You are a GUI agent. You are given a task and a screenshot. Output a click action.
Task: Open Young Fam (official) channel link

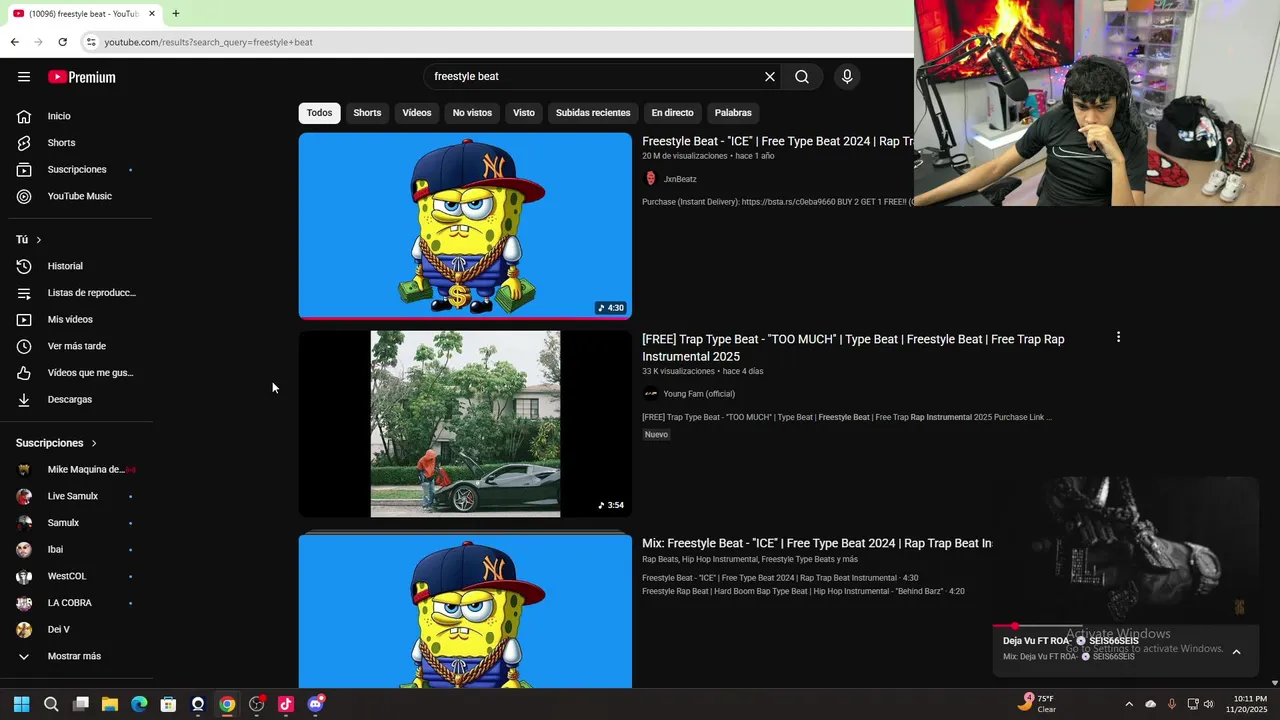click(x=699, y=394)
